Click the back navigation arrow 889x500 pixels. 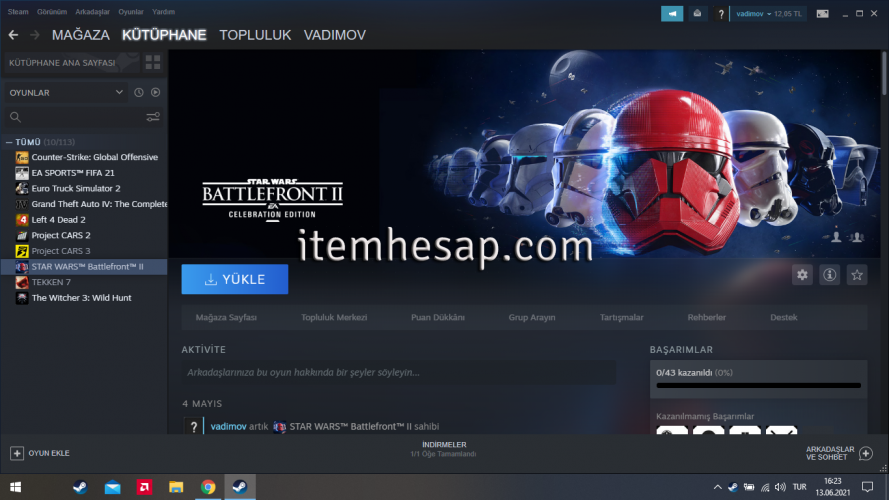pos(13,35)
